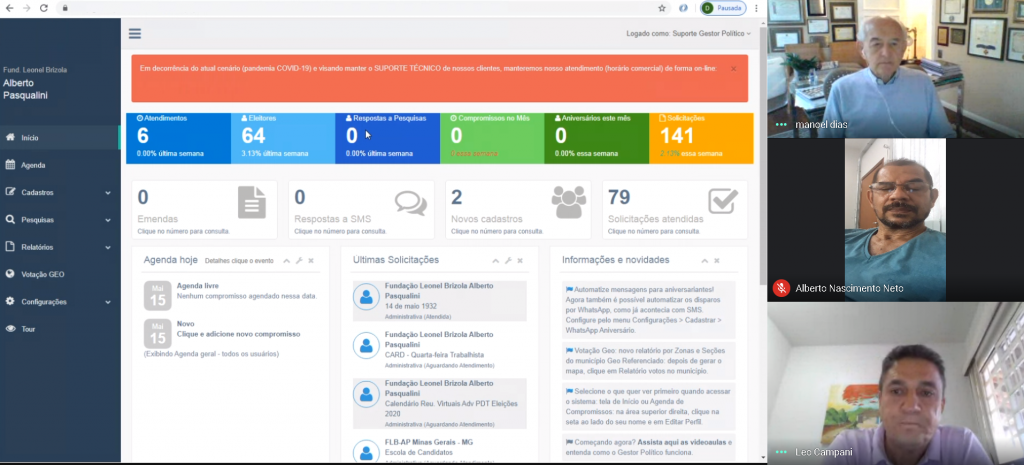The height and width of the screenshot is (465, 1024).
Task: Click the Novos cadastros people icon
Action: 570,203
